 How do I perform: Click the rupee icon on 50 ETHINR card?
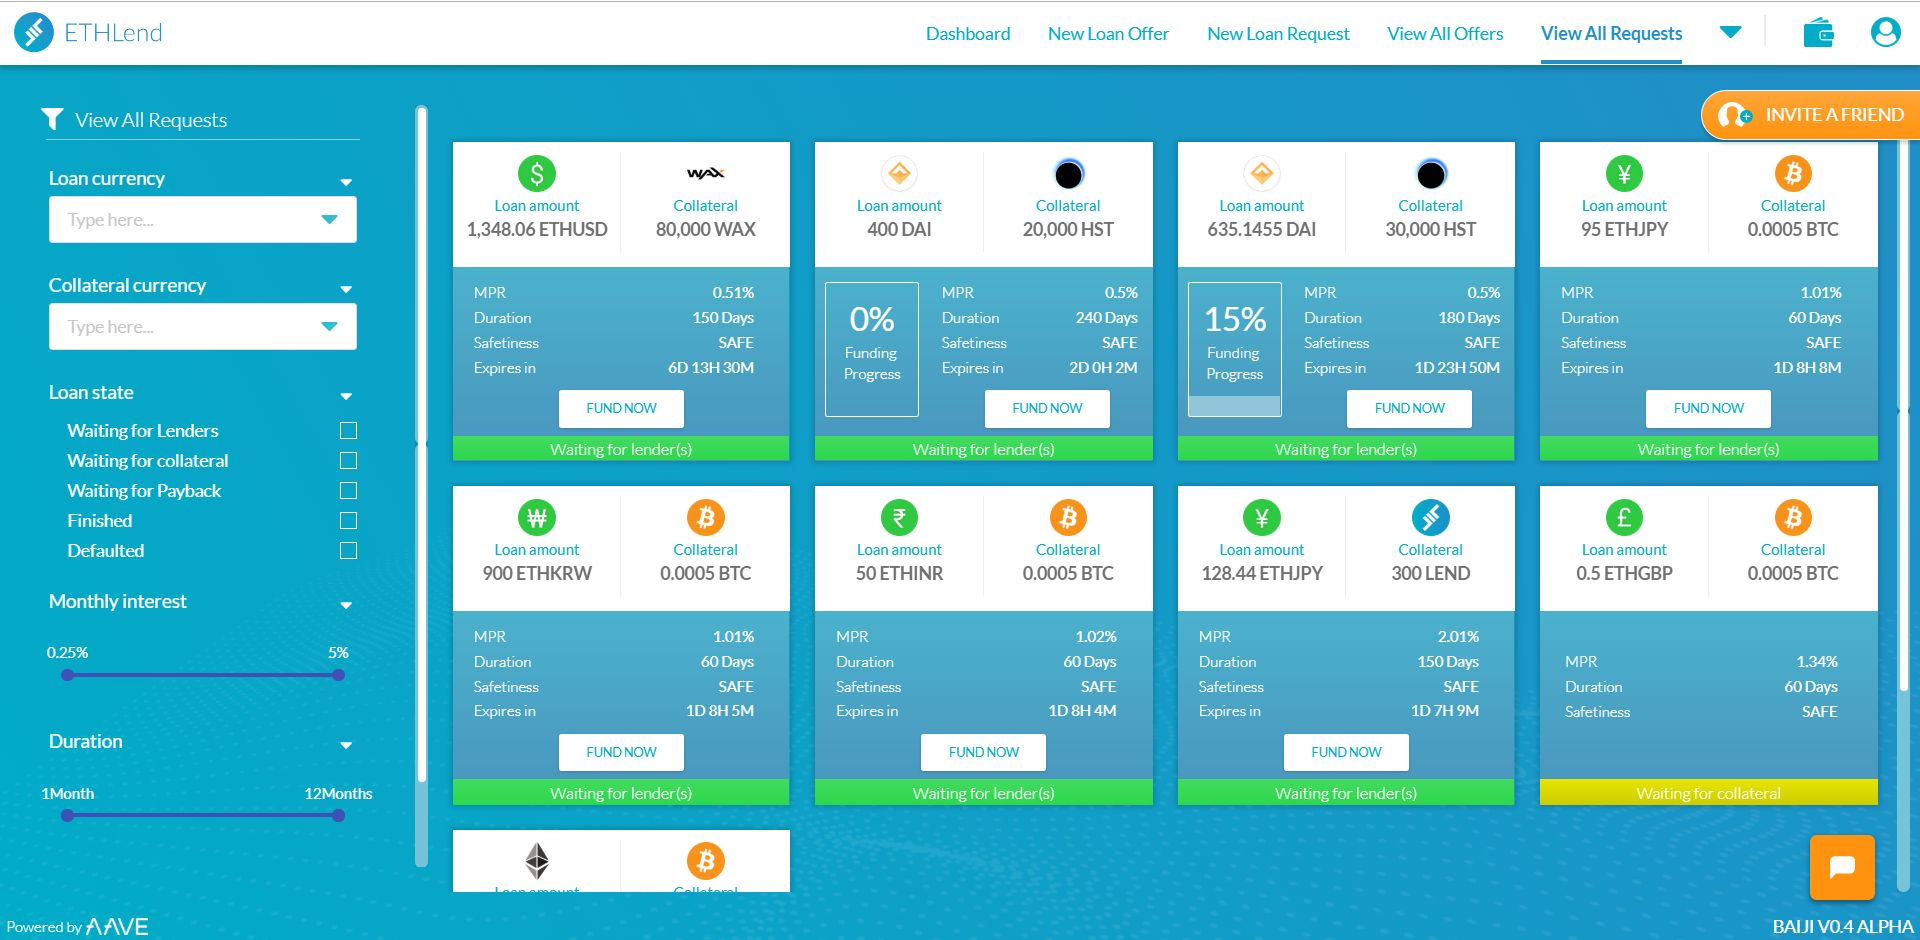899,518
